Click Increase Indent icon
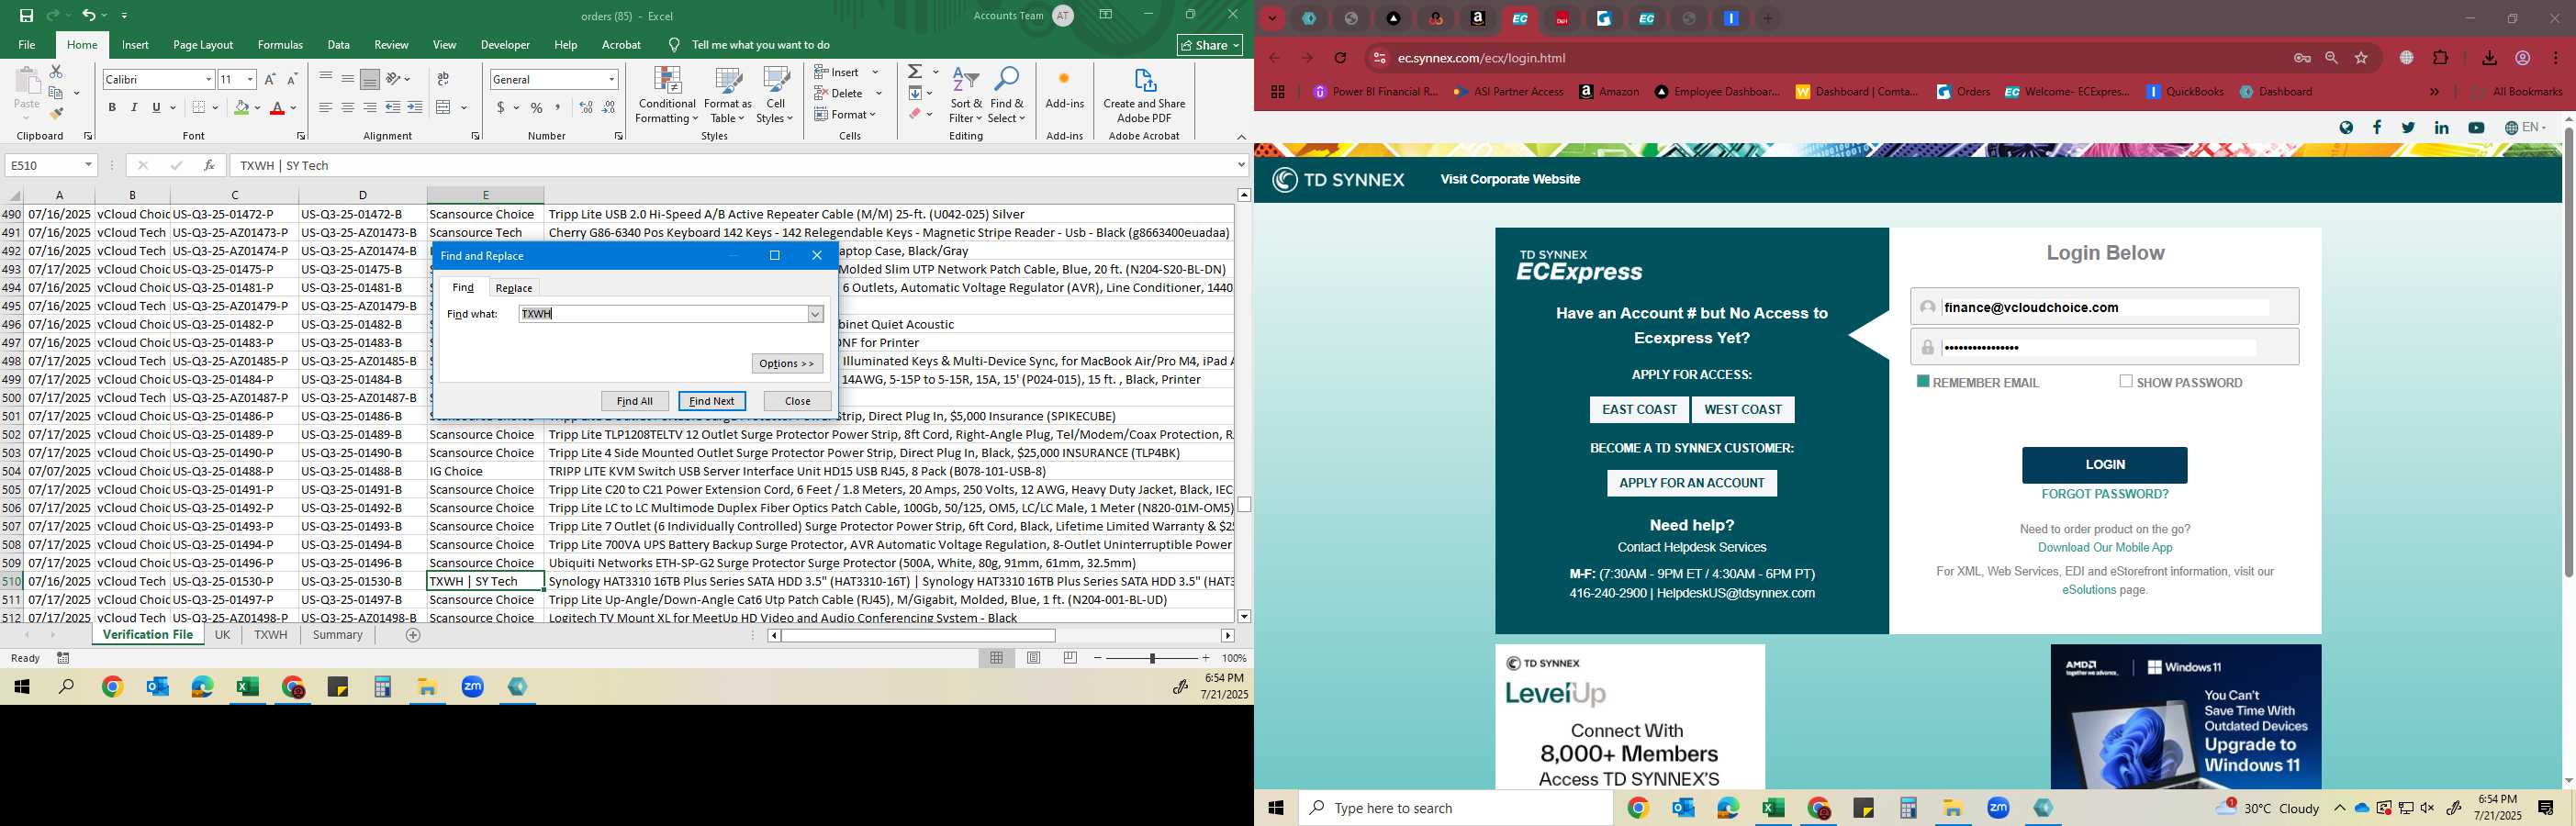Screen dimensions: 2576x826 point(415,108)
